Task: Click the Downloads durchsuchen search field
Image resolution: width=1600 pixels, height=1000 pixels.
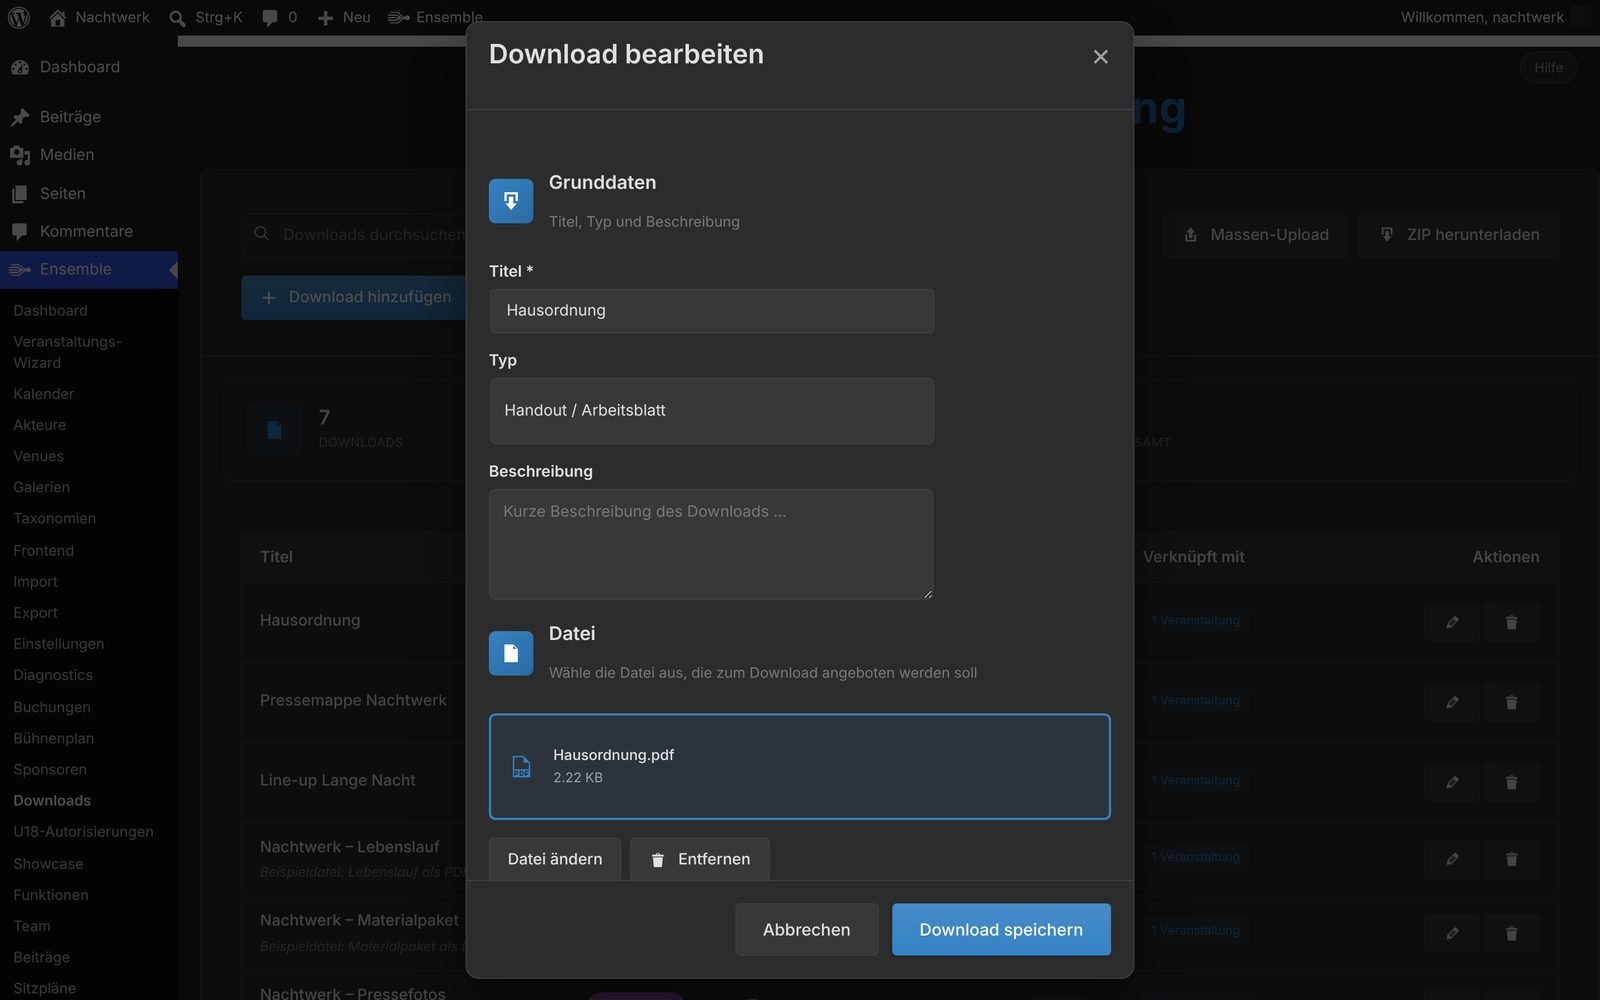Action: pyautogui.click(x=355, y=235)
